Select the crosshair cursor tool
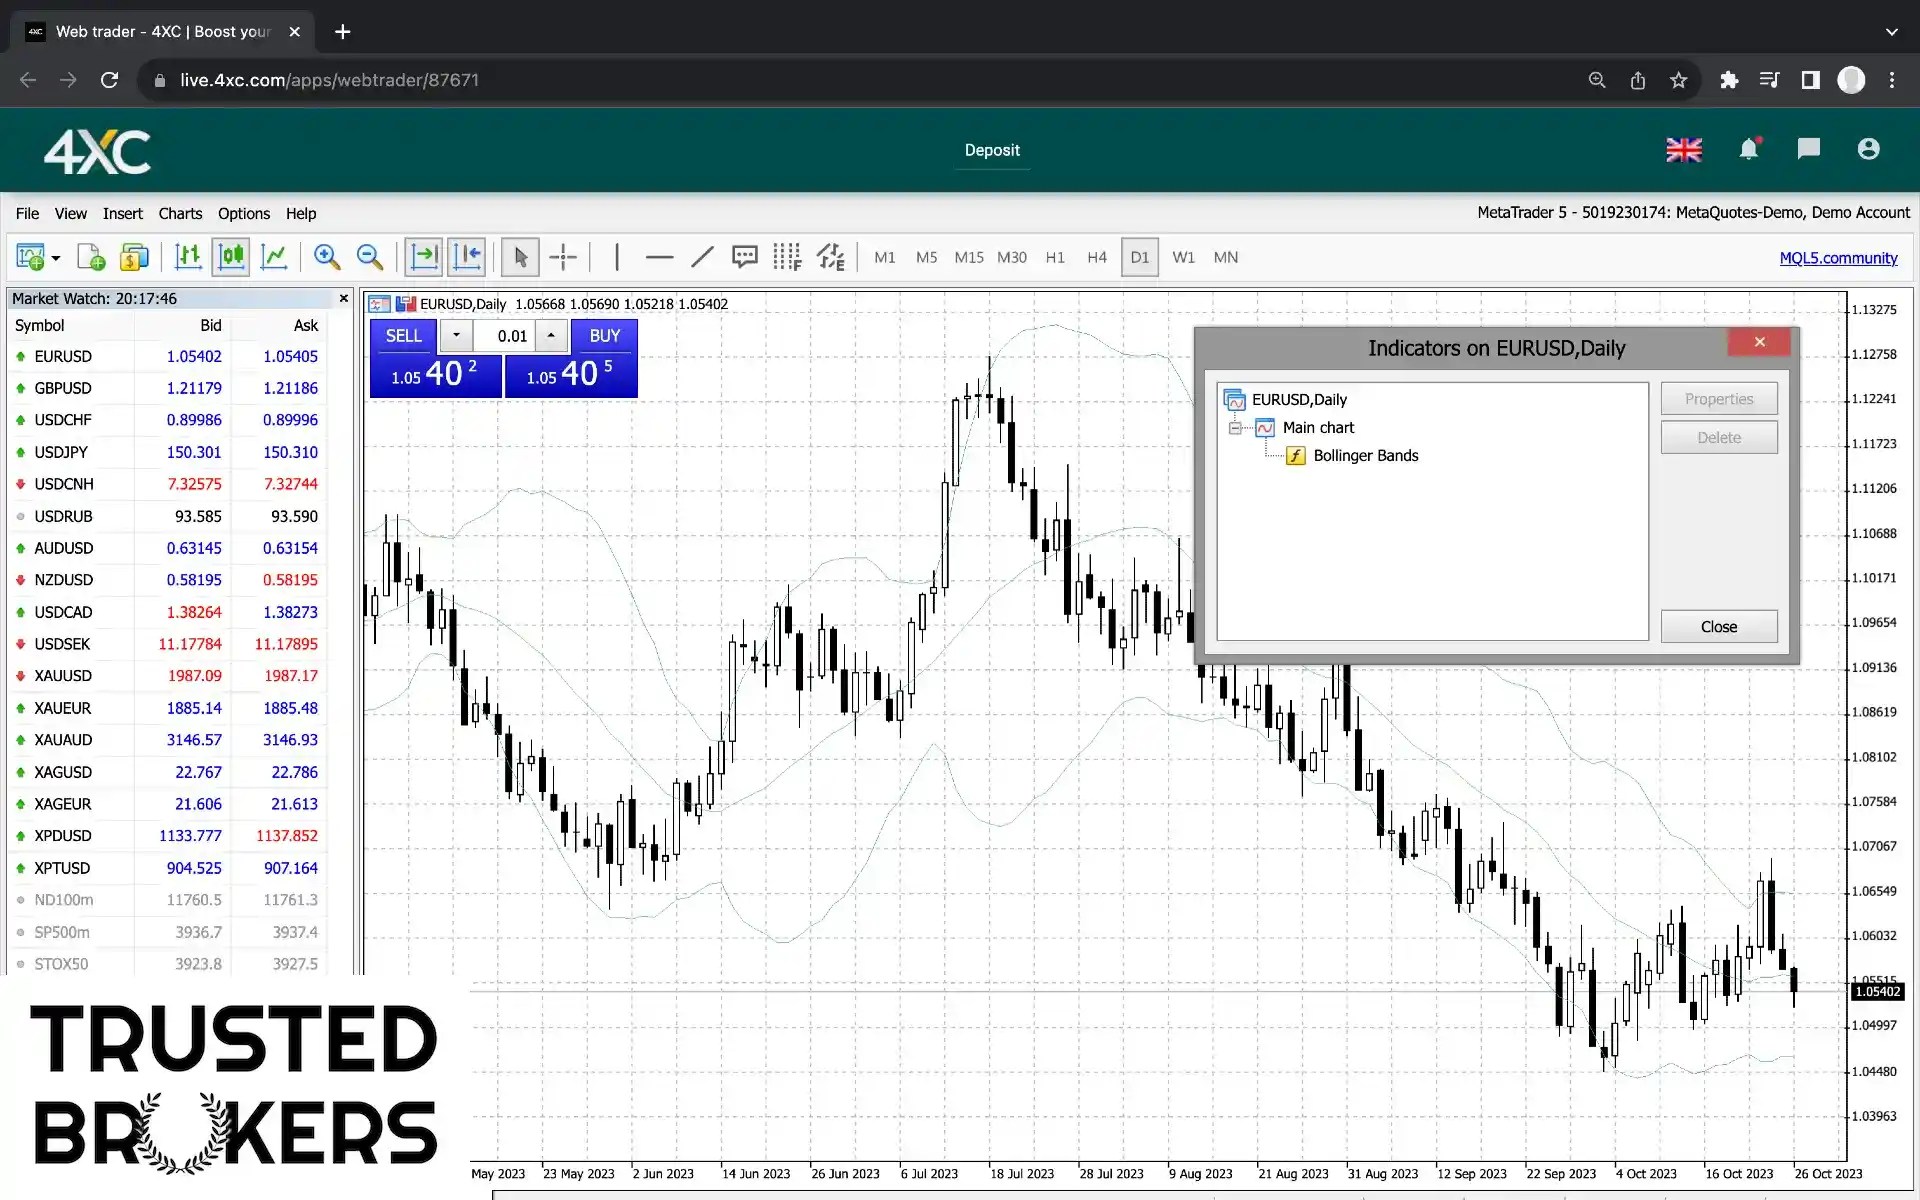 (x=563, y=257)
